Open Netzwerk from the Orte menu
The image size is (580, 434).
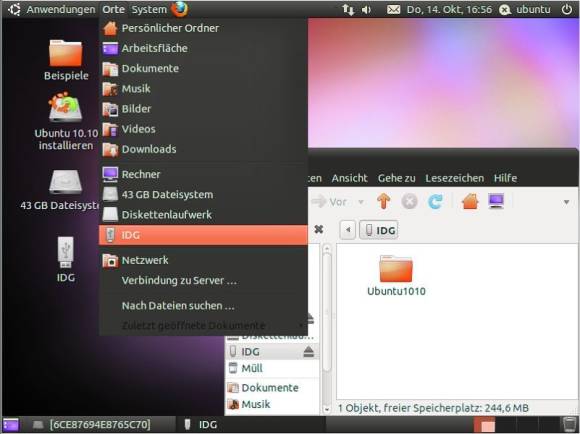coord(203,260)
